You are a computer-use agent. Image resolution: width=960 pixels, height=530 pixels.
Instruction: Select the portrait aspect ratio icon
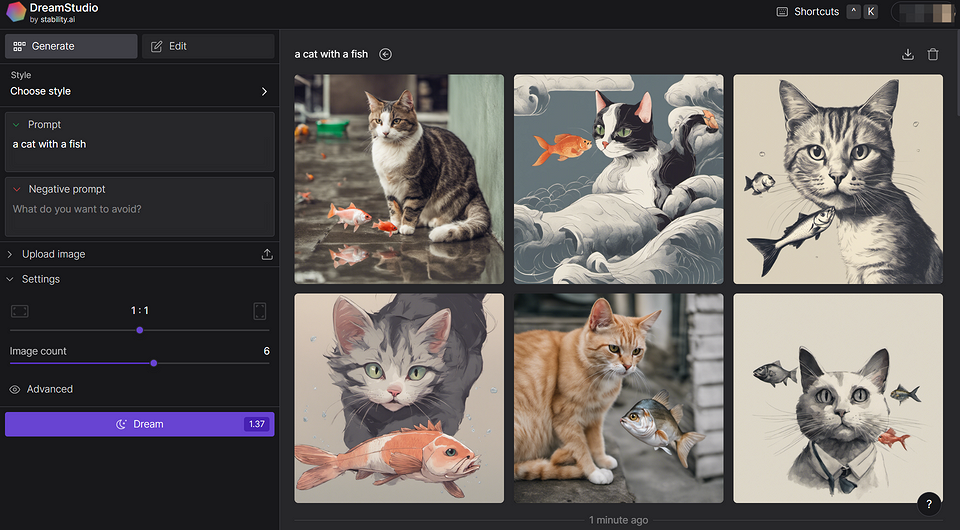(x=260, y=311)
